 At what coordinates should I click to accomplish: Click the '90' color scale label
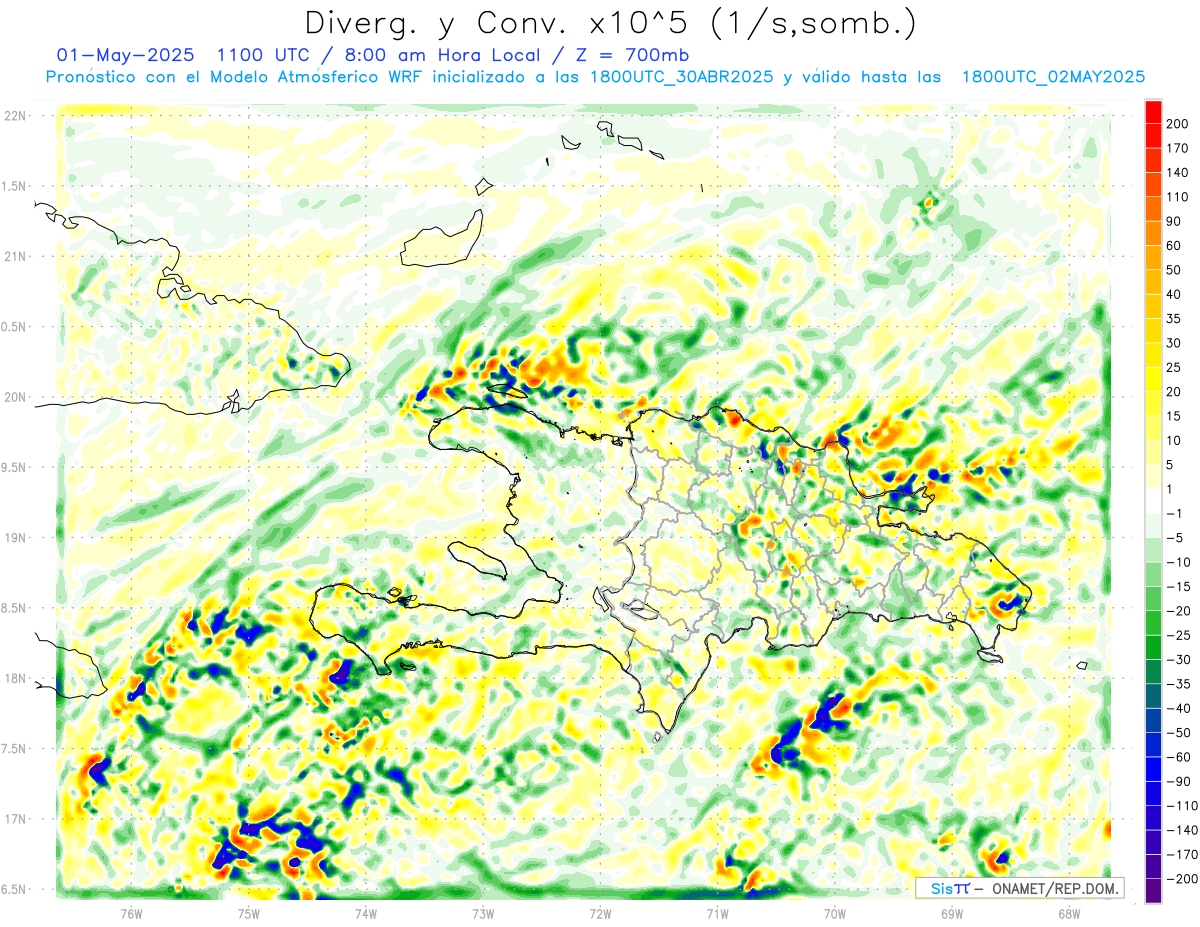(x=1176, y=221)
